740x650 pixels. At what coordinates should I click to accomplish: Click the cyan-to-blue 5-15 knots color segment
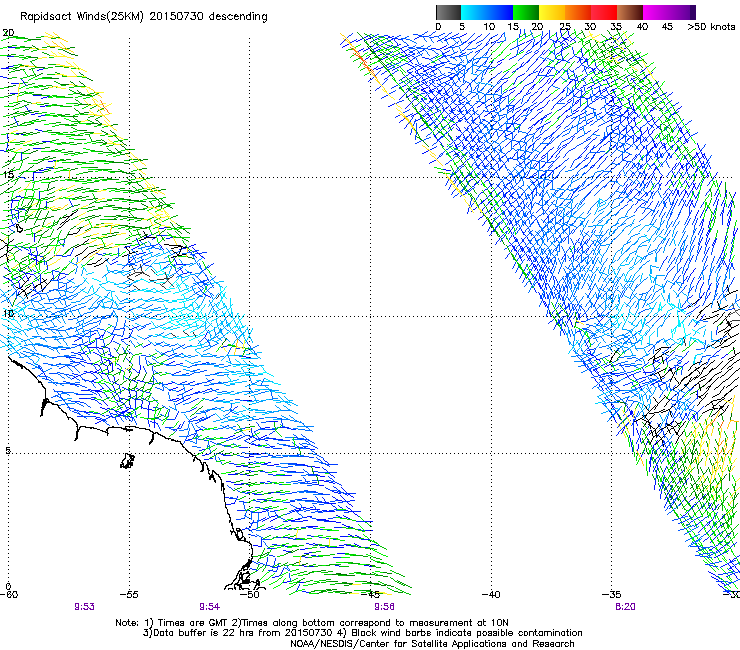[487, 12]
